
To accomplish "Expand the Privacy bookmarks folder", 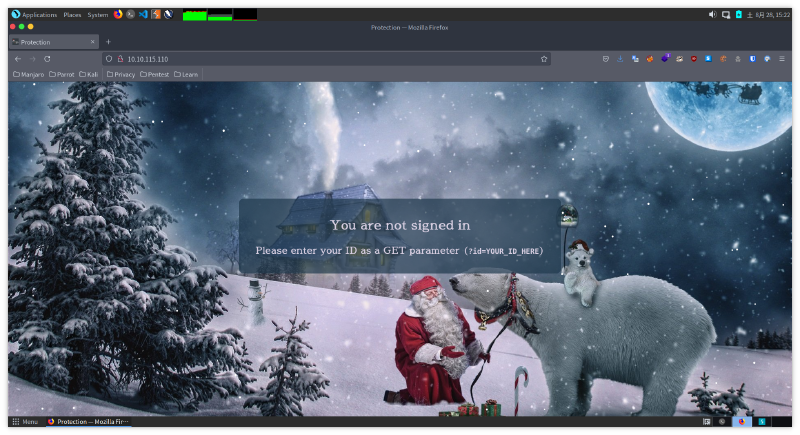I will click(x=120, y=74).
